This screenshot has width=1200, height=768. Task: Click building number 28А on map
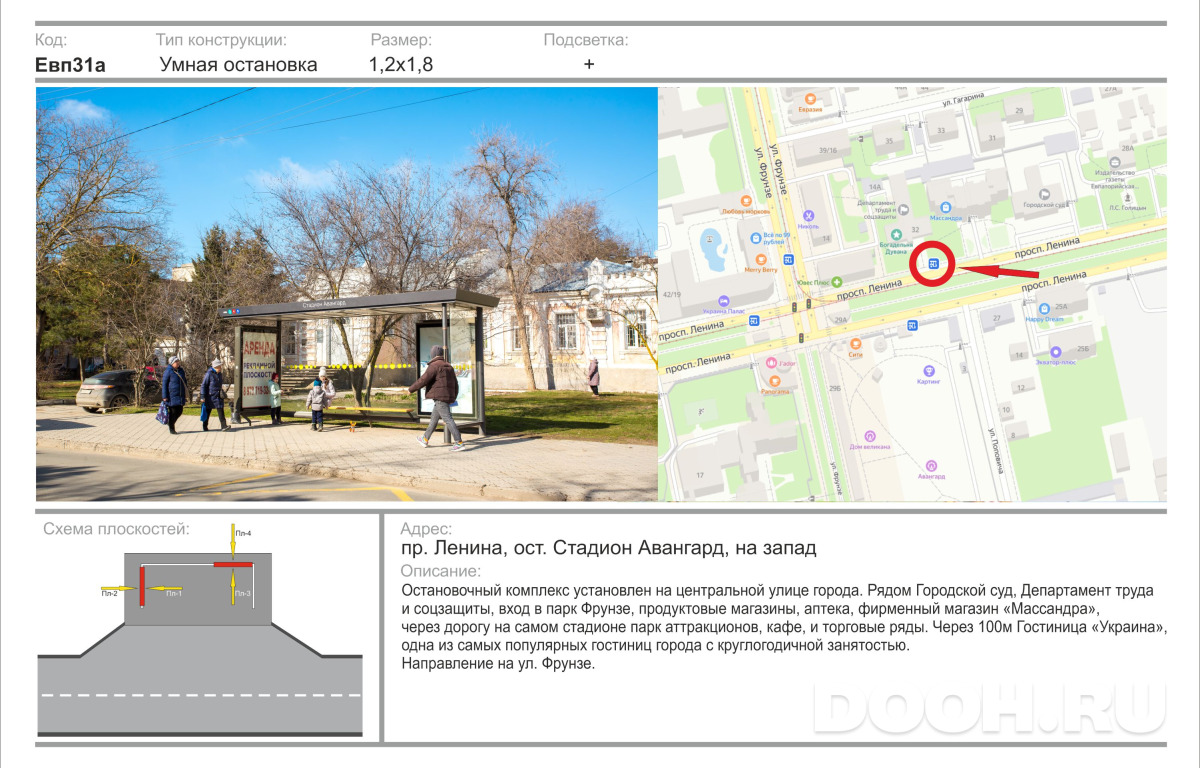point(1128,148)
